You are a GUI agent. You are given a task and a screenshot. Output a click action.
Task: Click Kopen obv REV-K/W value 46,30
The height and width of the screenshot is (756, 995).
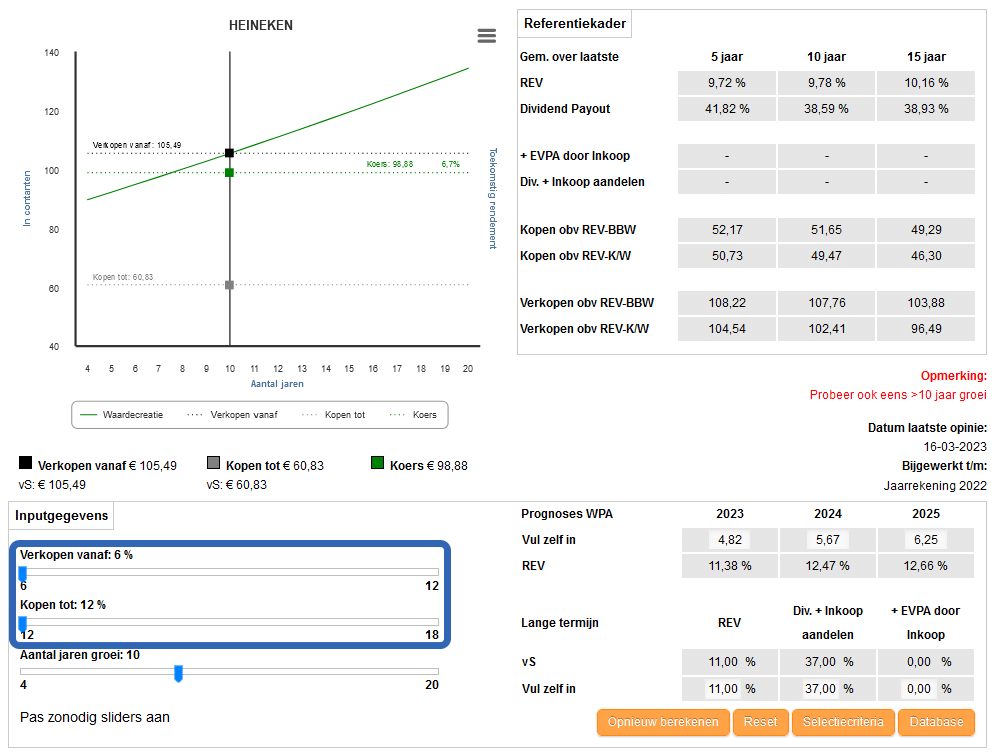point(926,256)
